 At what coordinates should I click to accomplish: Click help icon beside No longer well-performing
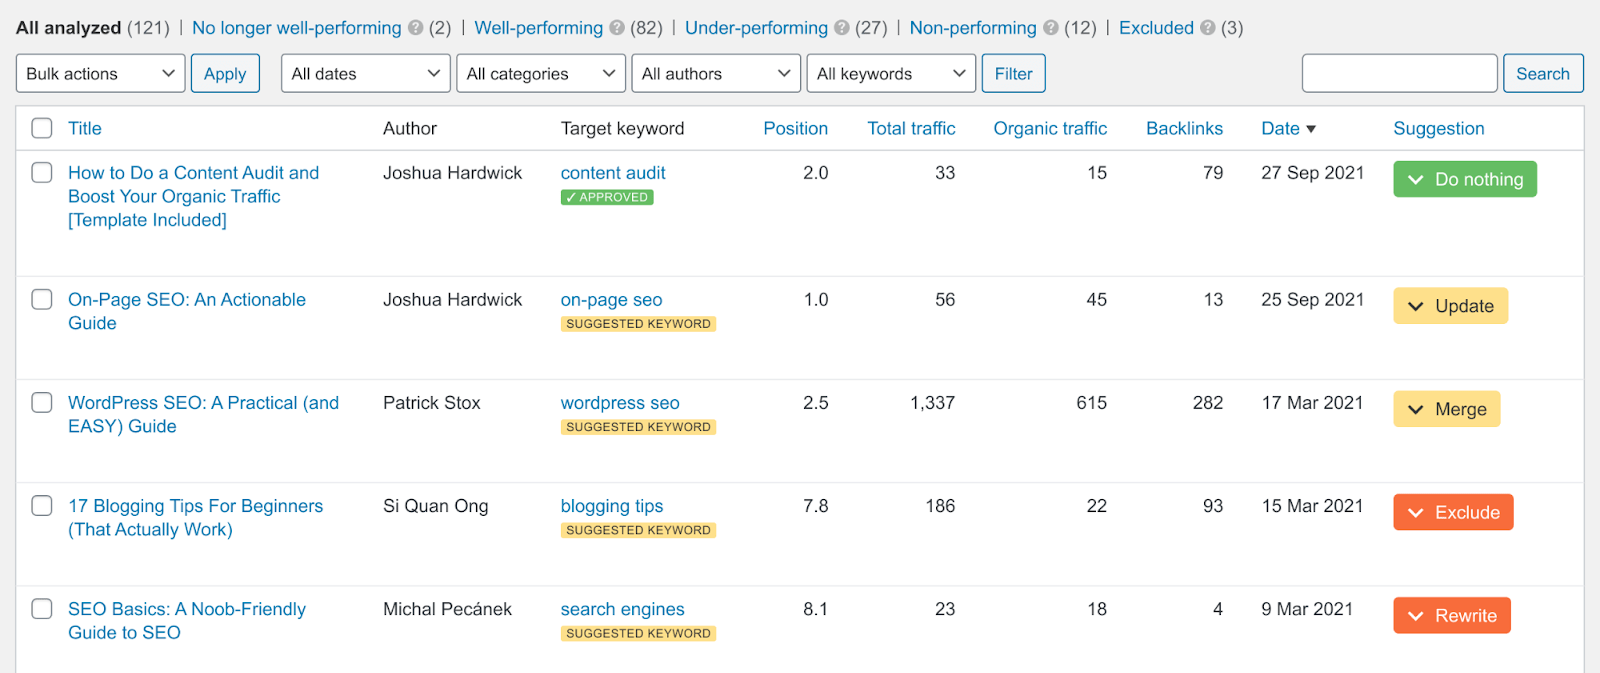[x=416, y=28]
